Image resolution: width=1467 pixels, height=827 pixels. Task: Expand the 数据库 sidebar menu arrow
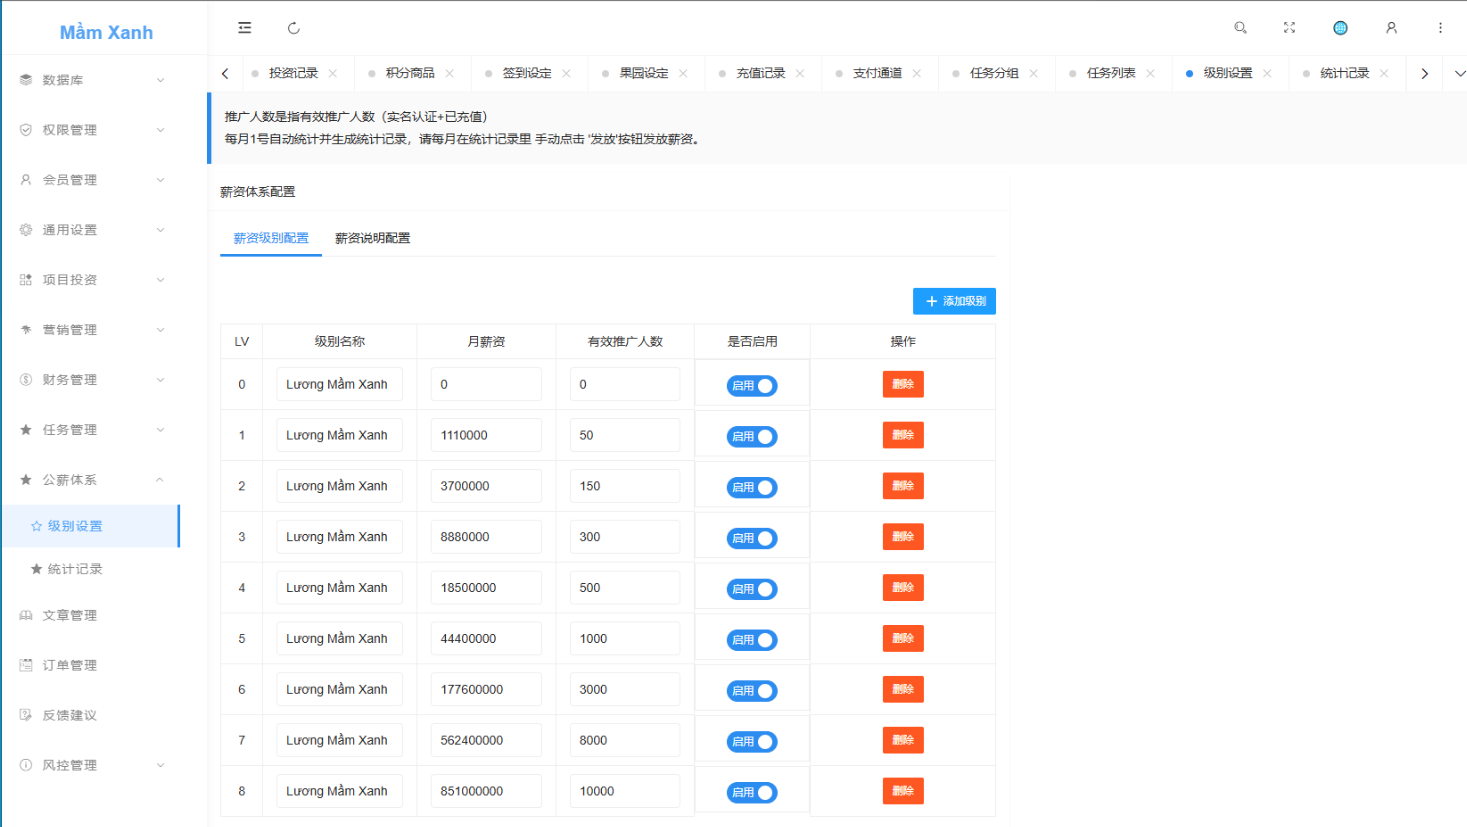point(160,80)
